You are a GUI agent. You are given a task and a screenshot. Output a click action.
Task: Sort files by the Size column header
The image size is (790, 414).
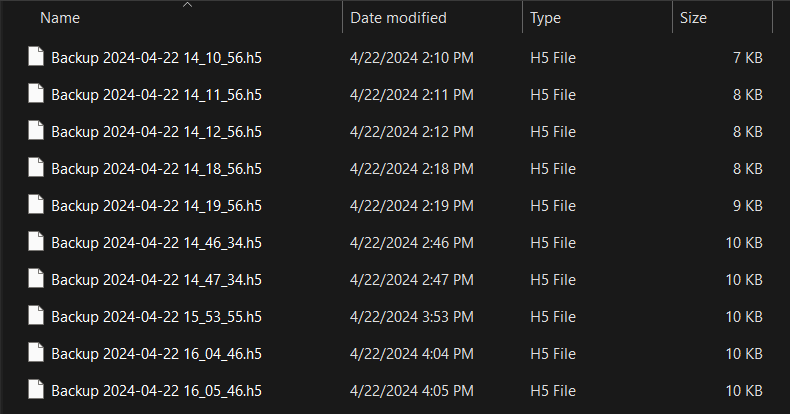(693, 18)
